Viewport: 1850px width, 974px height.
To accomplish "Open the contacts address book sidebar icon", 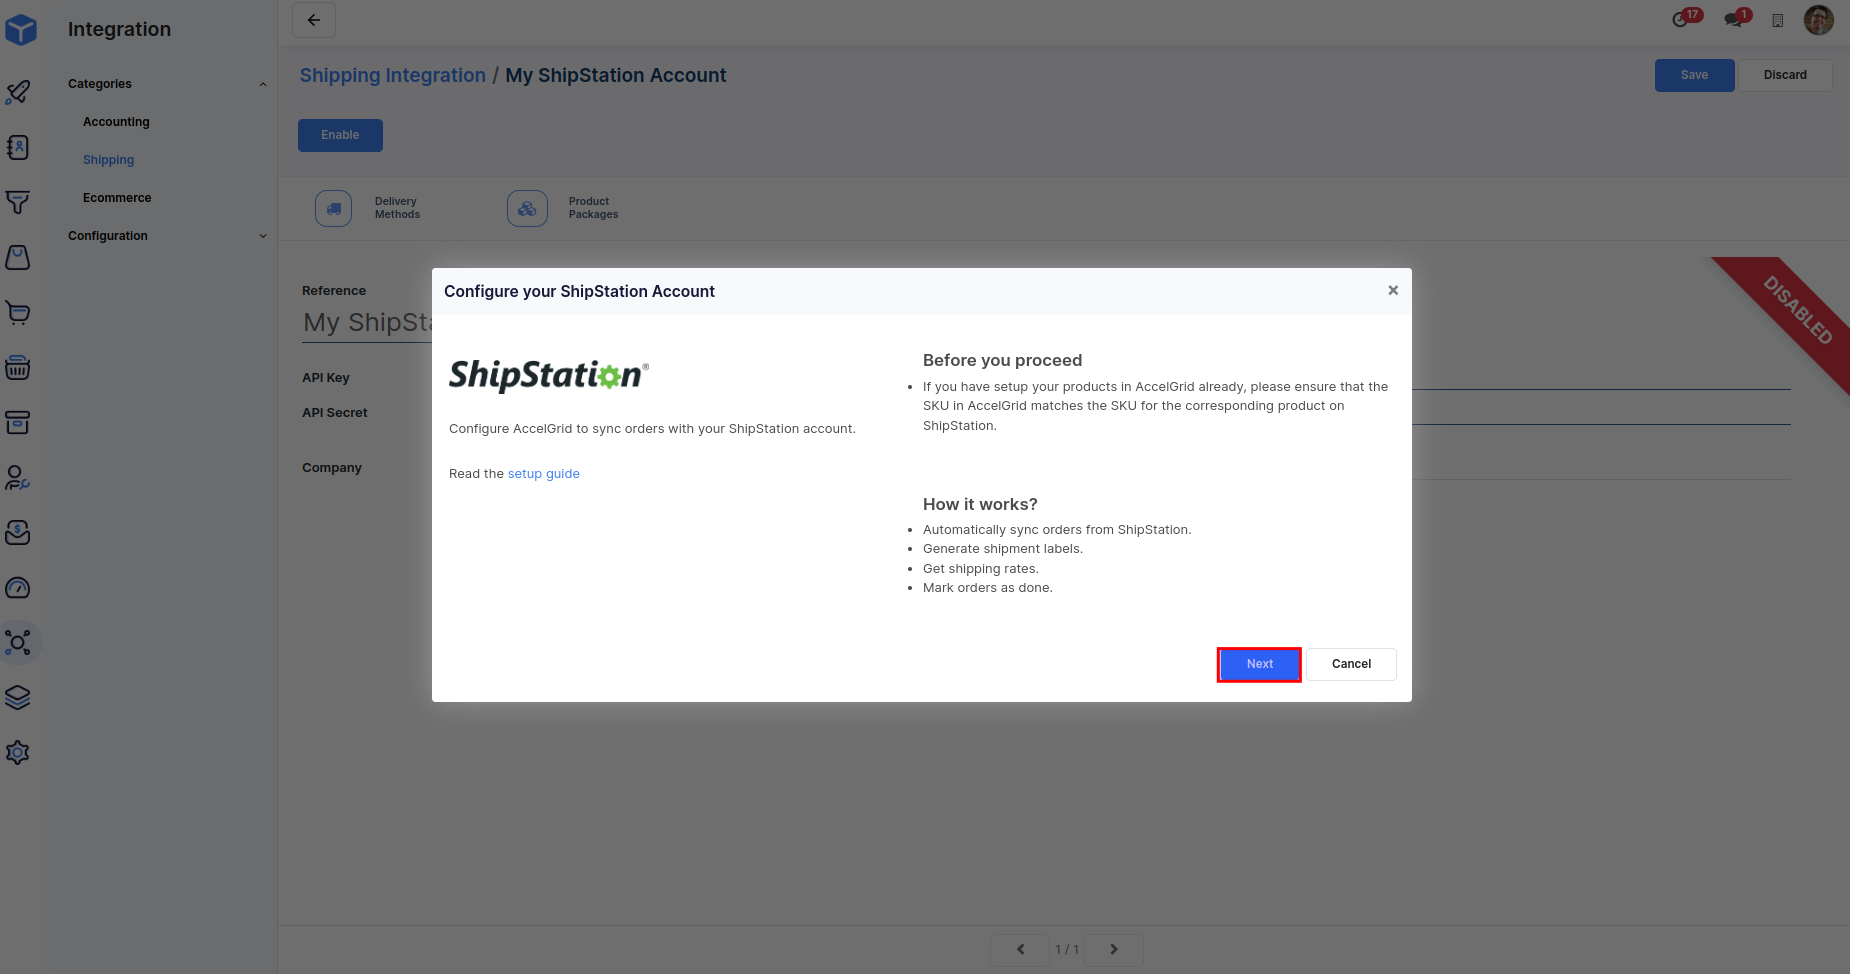I will pyautogui.click(x=18, y=148).
